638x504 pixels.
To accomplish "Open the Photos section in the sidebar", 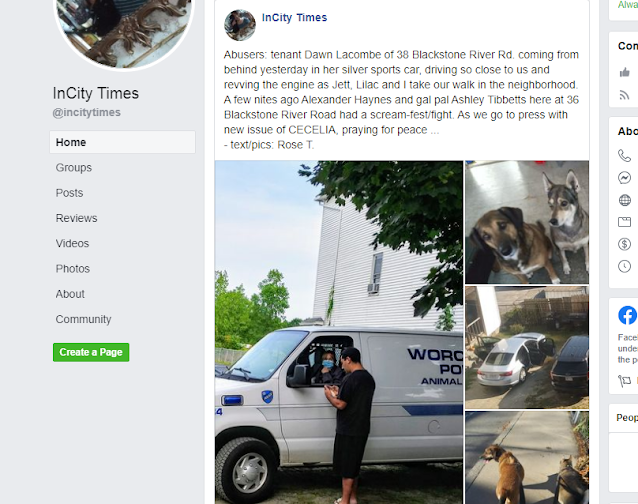I will coord(73,268).
